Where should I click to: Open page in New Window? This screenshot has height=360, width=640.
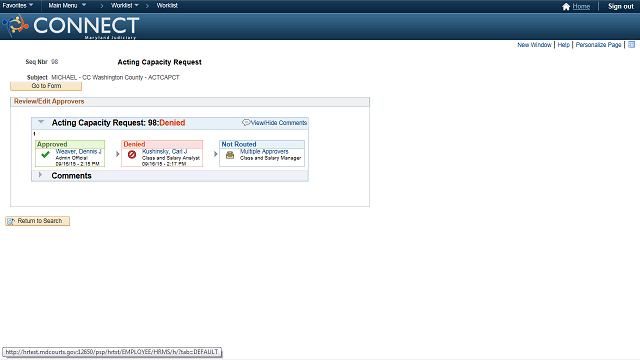click(534, 45)
